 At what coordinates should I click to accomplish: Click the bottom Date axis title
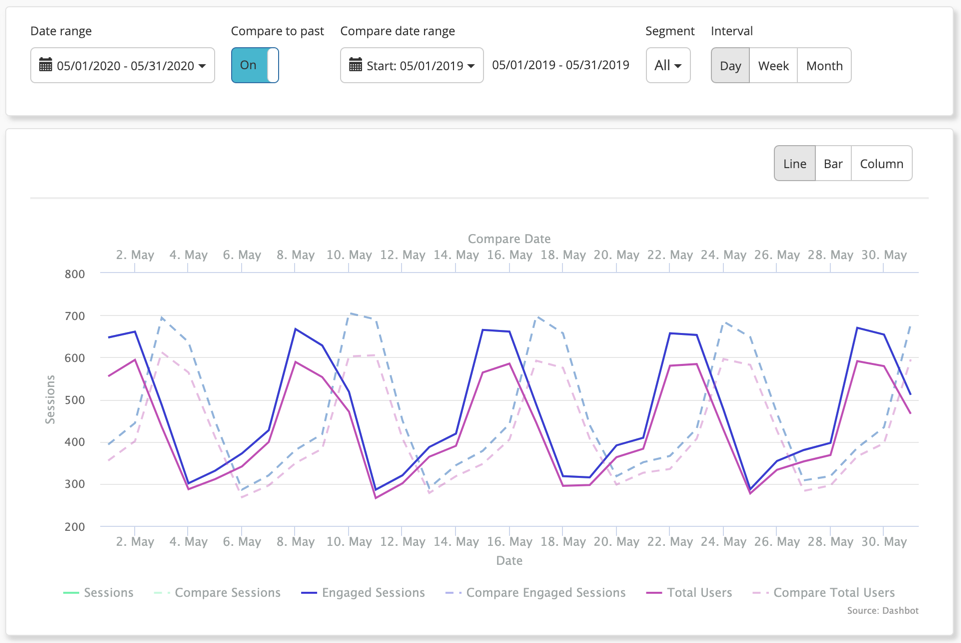[509, 560]
